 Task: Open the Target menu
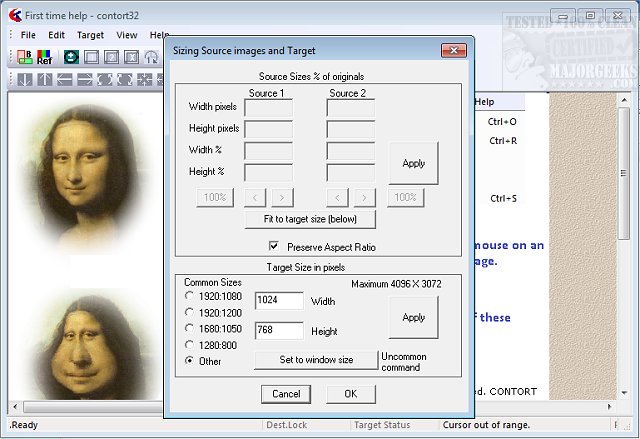pyautogui.click(x=90, y=35)
